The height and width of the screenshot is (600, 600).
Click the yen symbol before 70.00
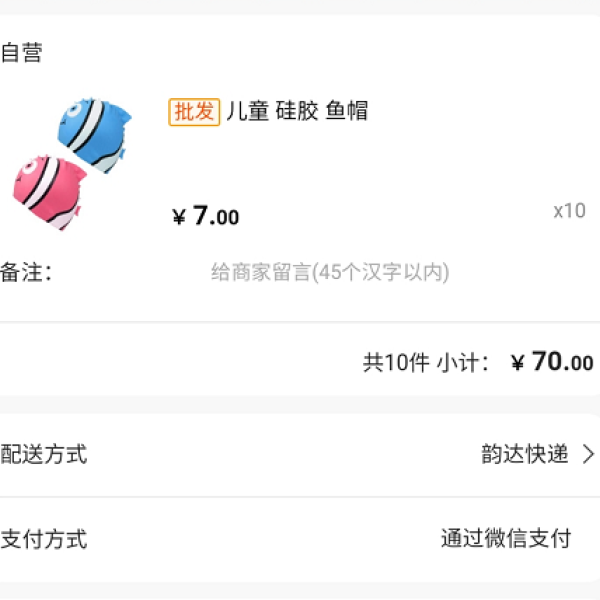518,362
